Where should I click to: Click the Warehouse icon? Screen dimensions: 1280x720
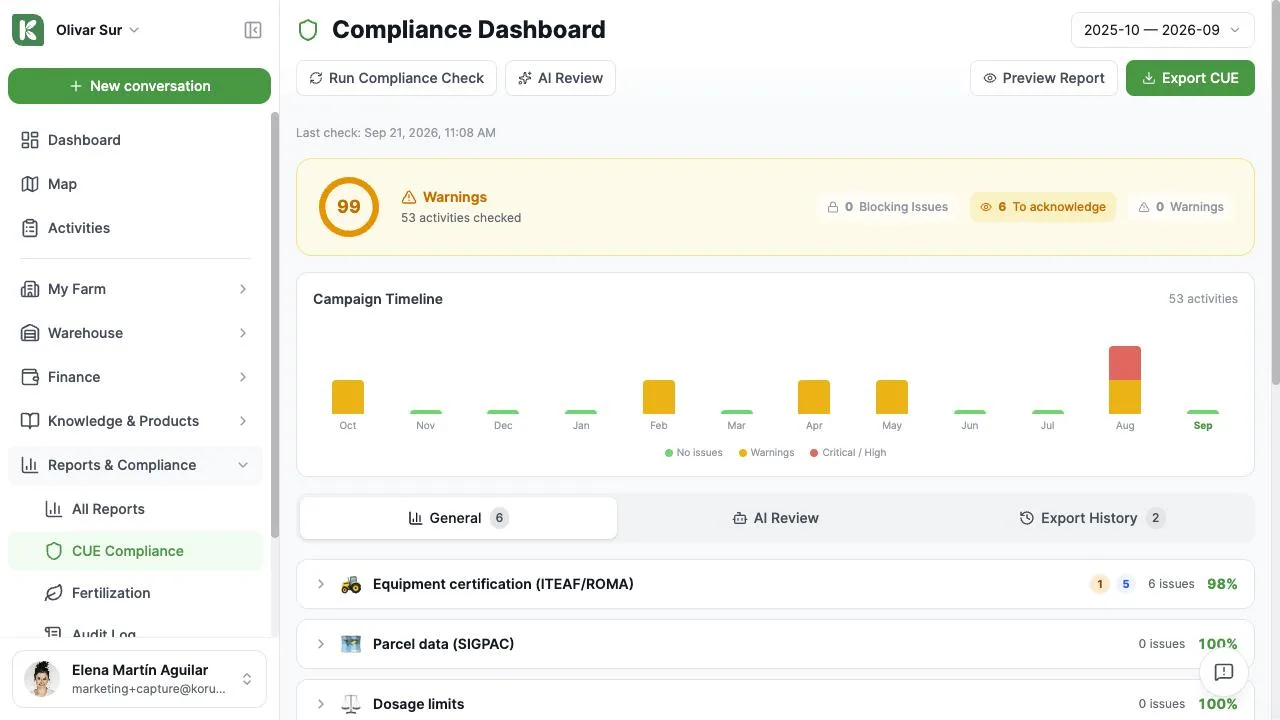(x=30, y=333)
